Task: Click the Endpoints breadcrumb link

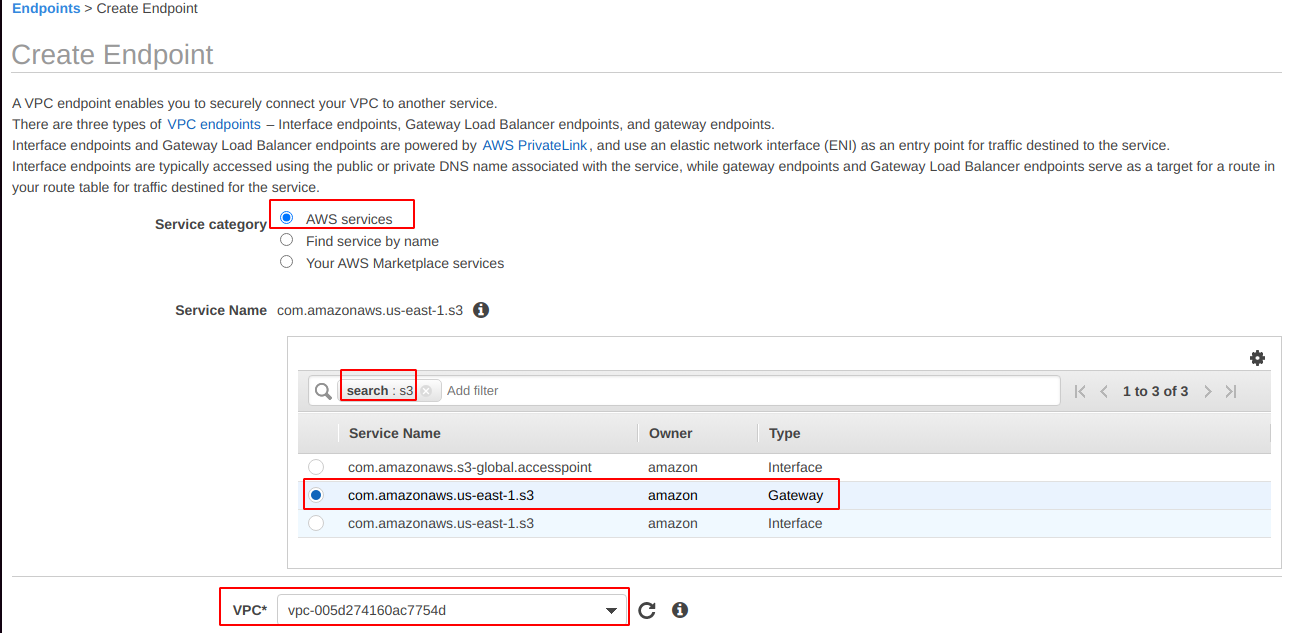Action: pos(46,8)
